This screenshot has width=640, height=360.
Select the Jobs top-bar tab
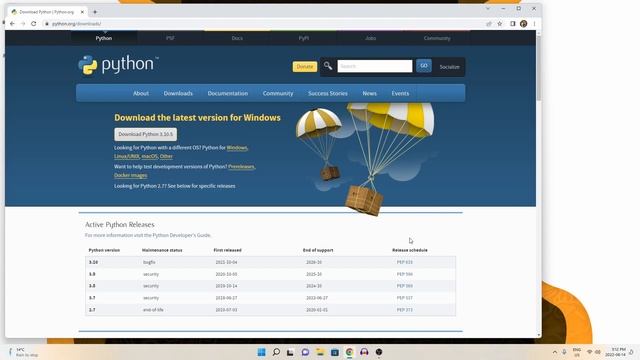click(x=371, y=38)
